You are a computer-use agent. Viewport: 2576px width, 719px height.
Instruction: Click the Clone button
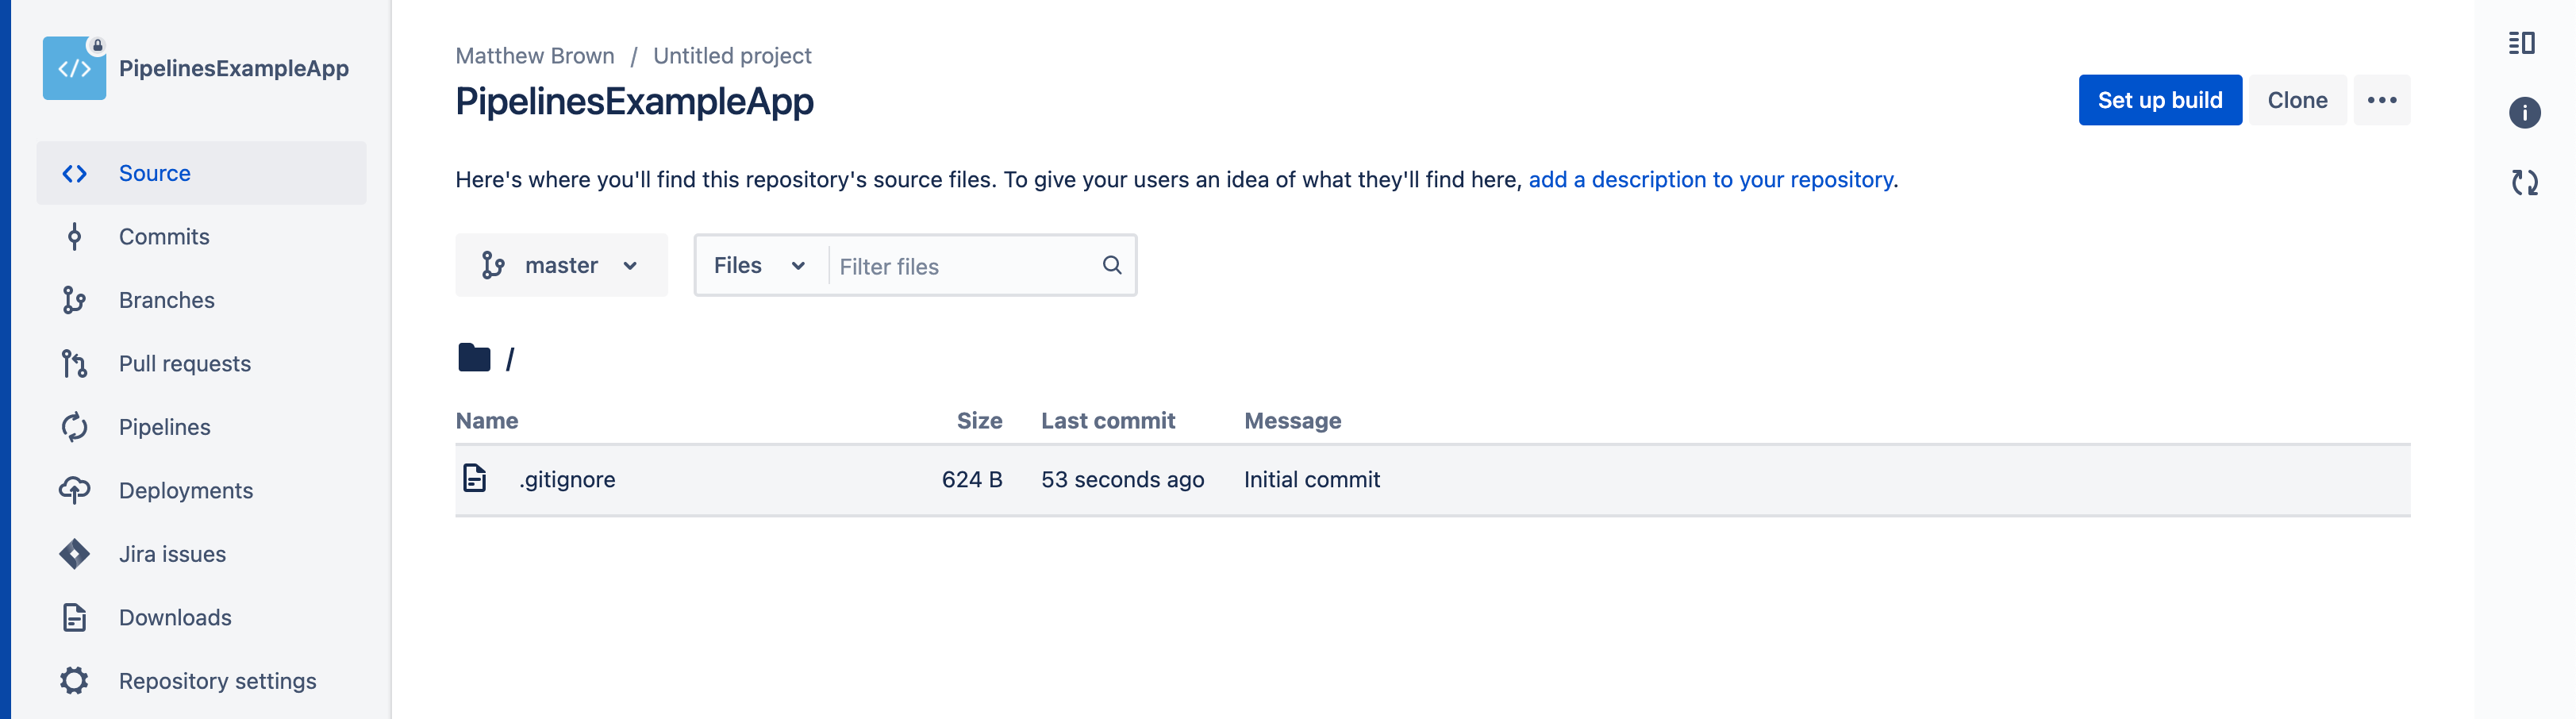pos(2297,100)
